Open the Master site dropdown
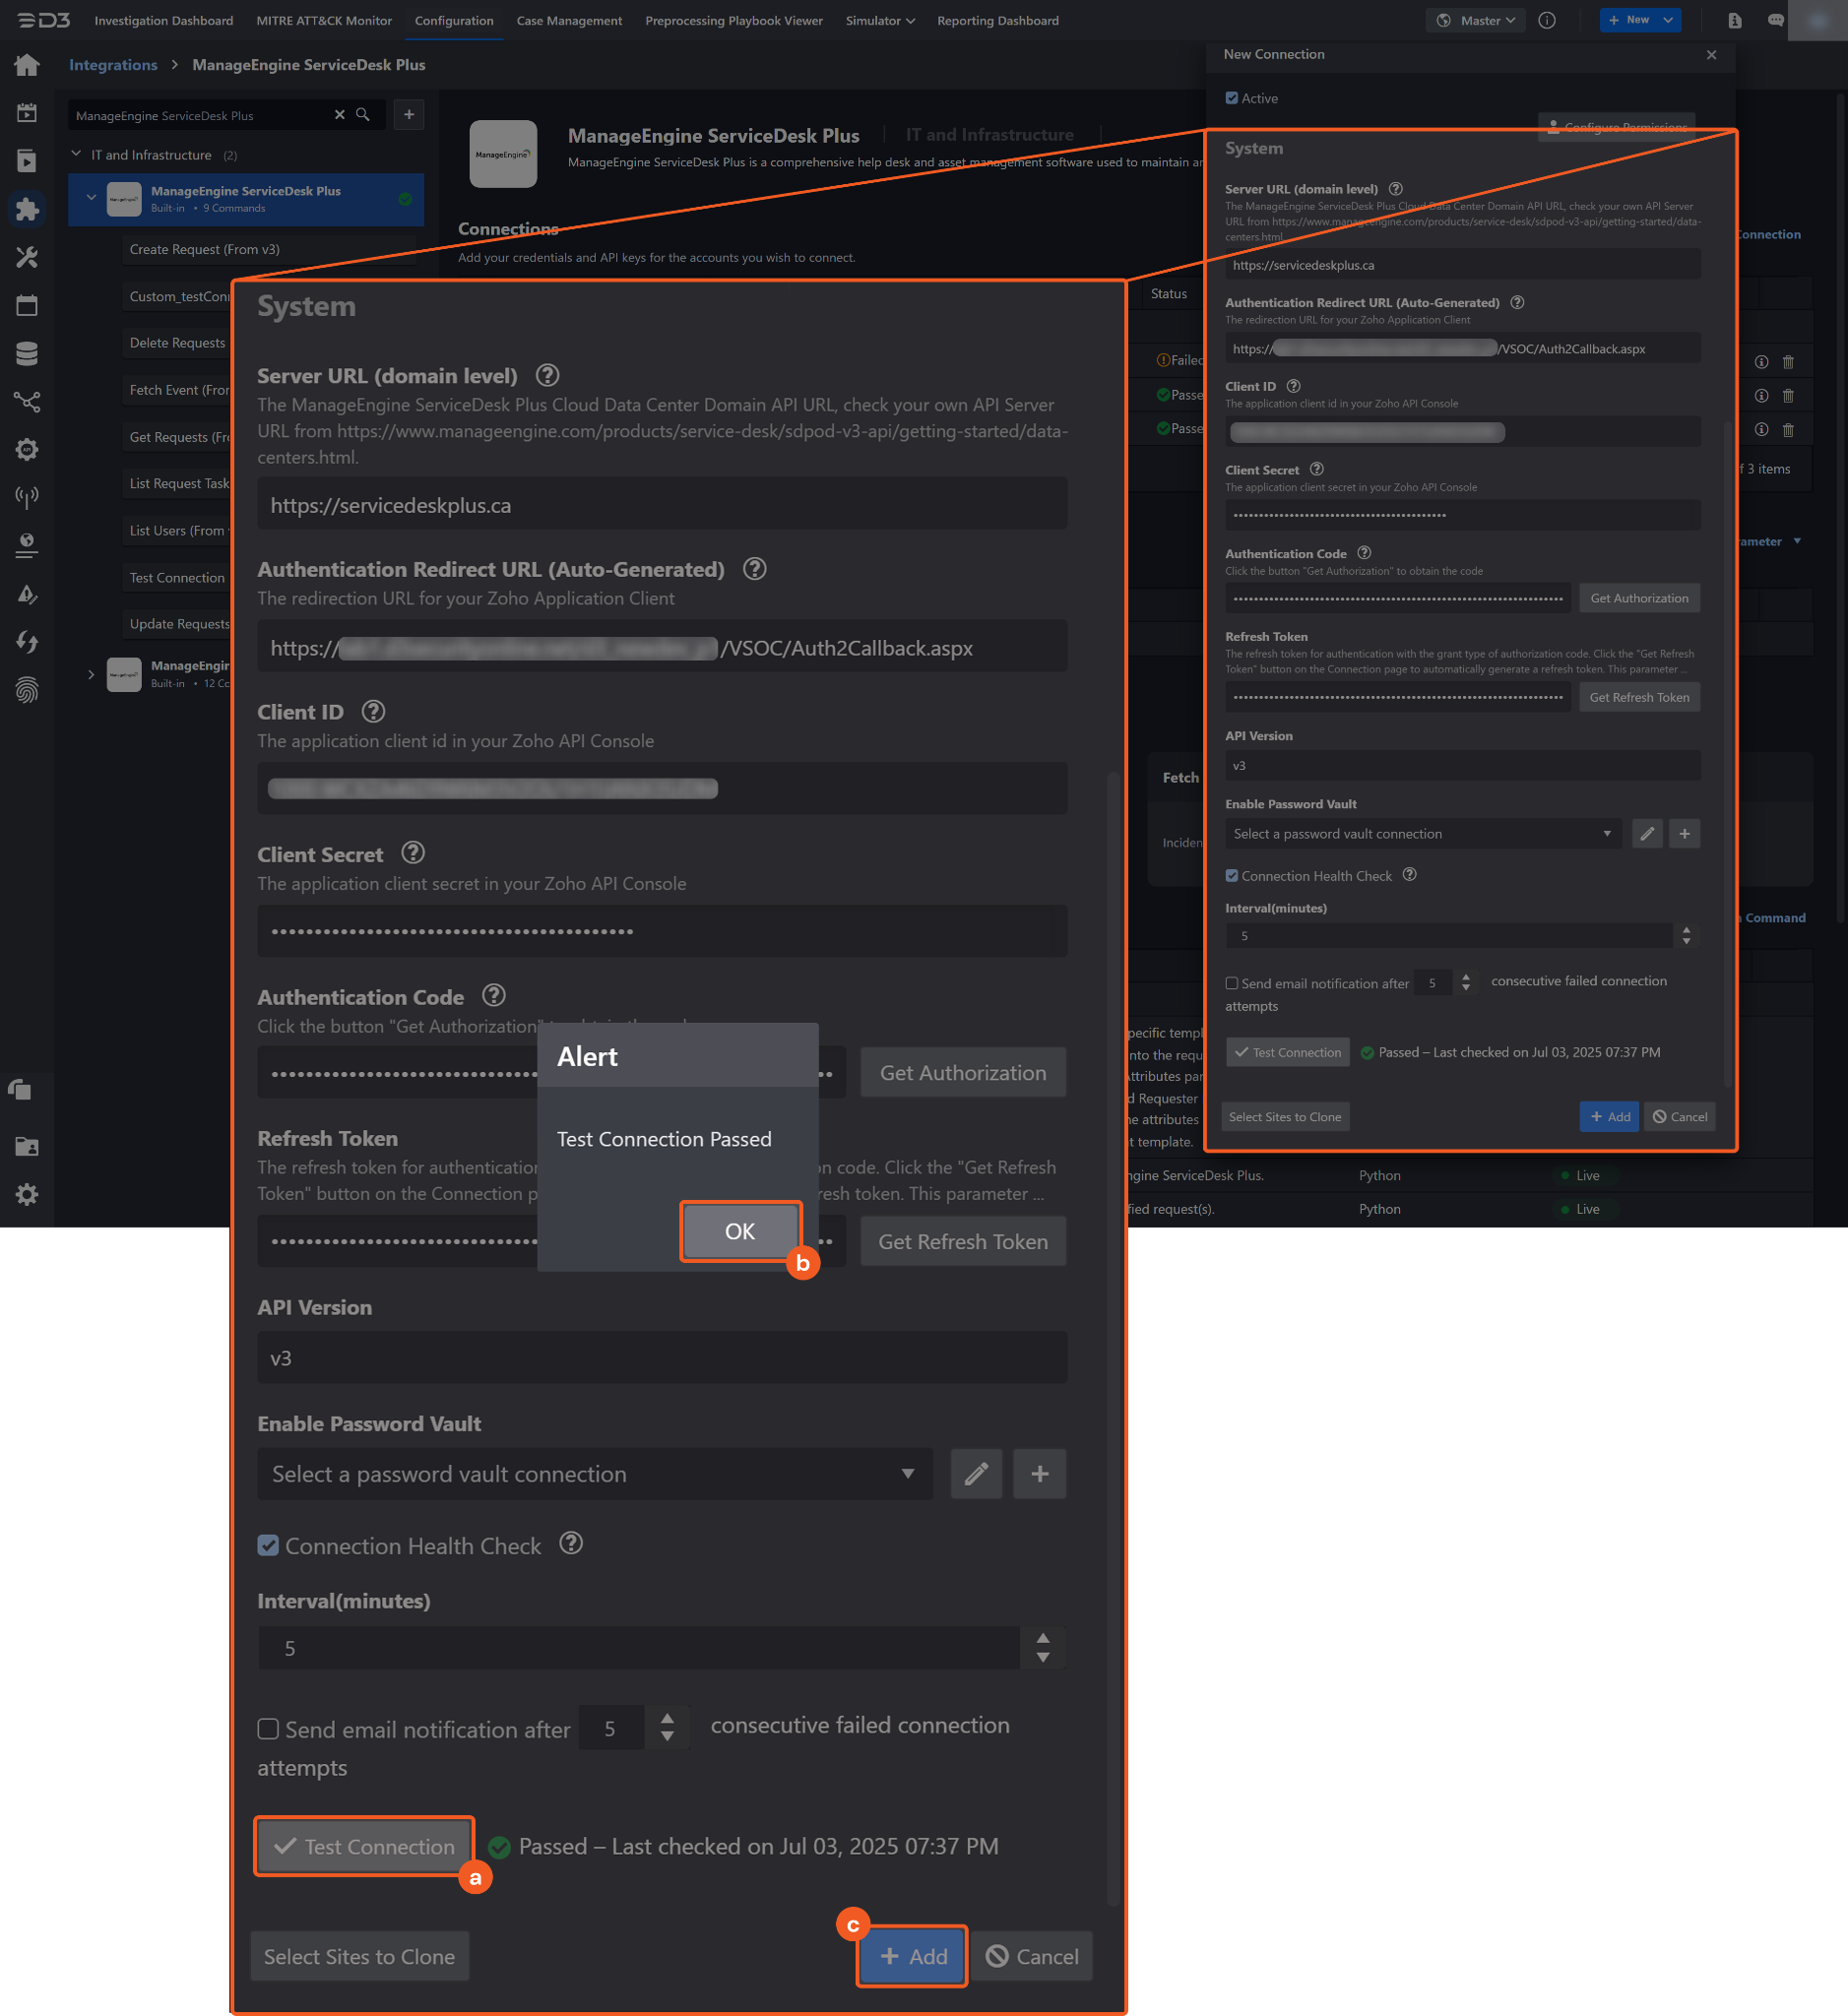 click(1476, 20)
